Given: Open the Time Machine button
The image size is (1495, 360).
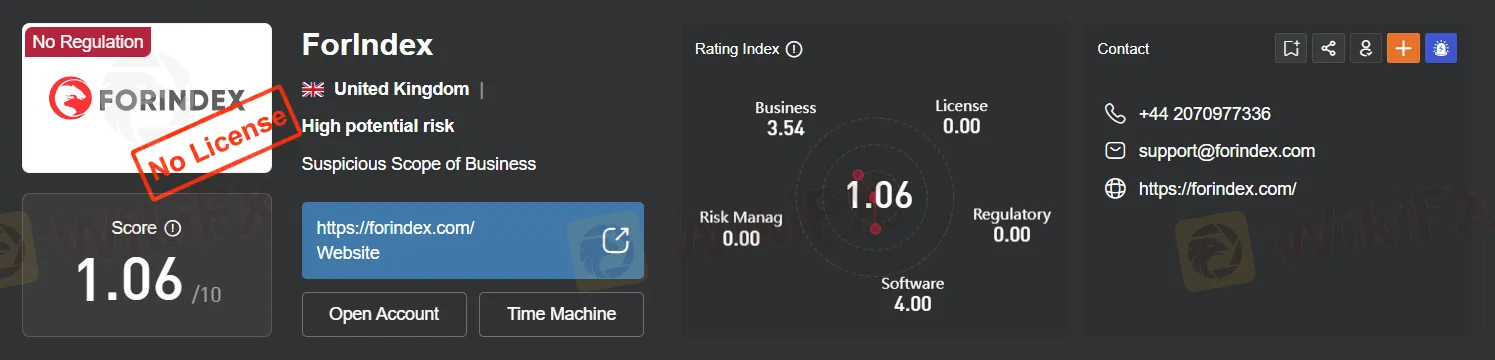Looking at the screenshot, I should [x=561, y=314].
